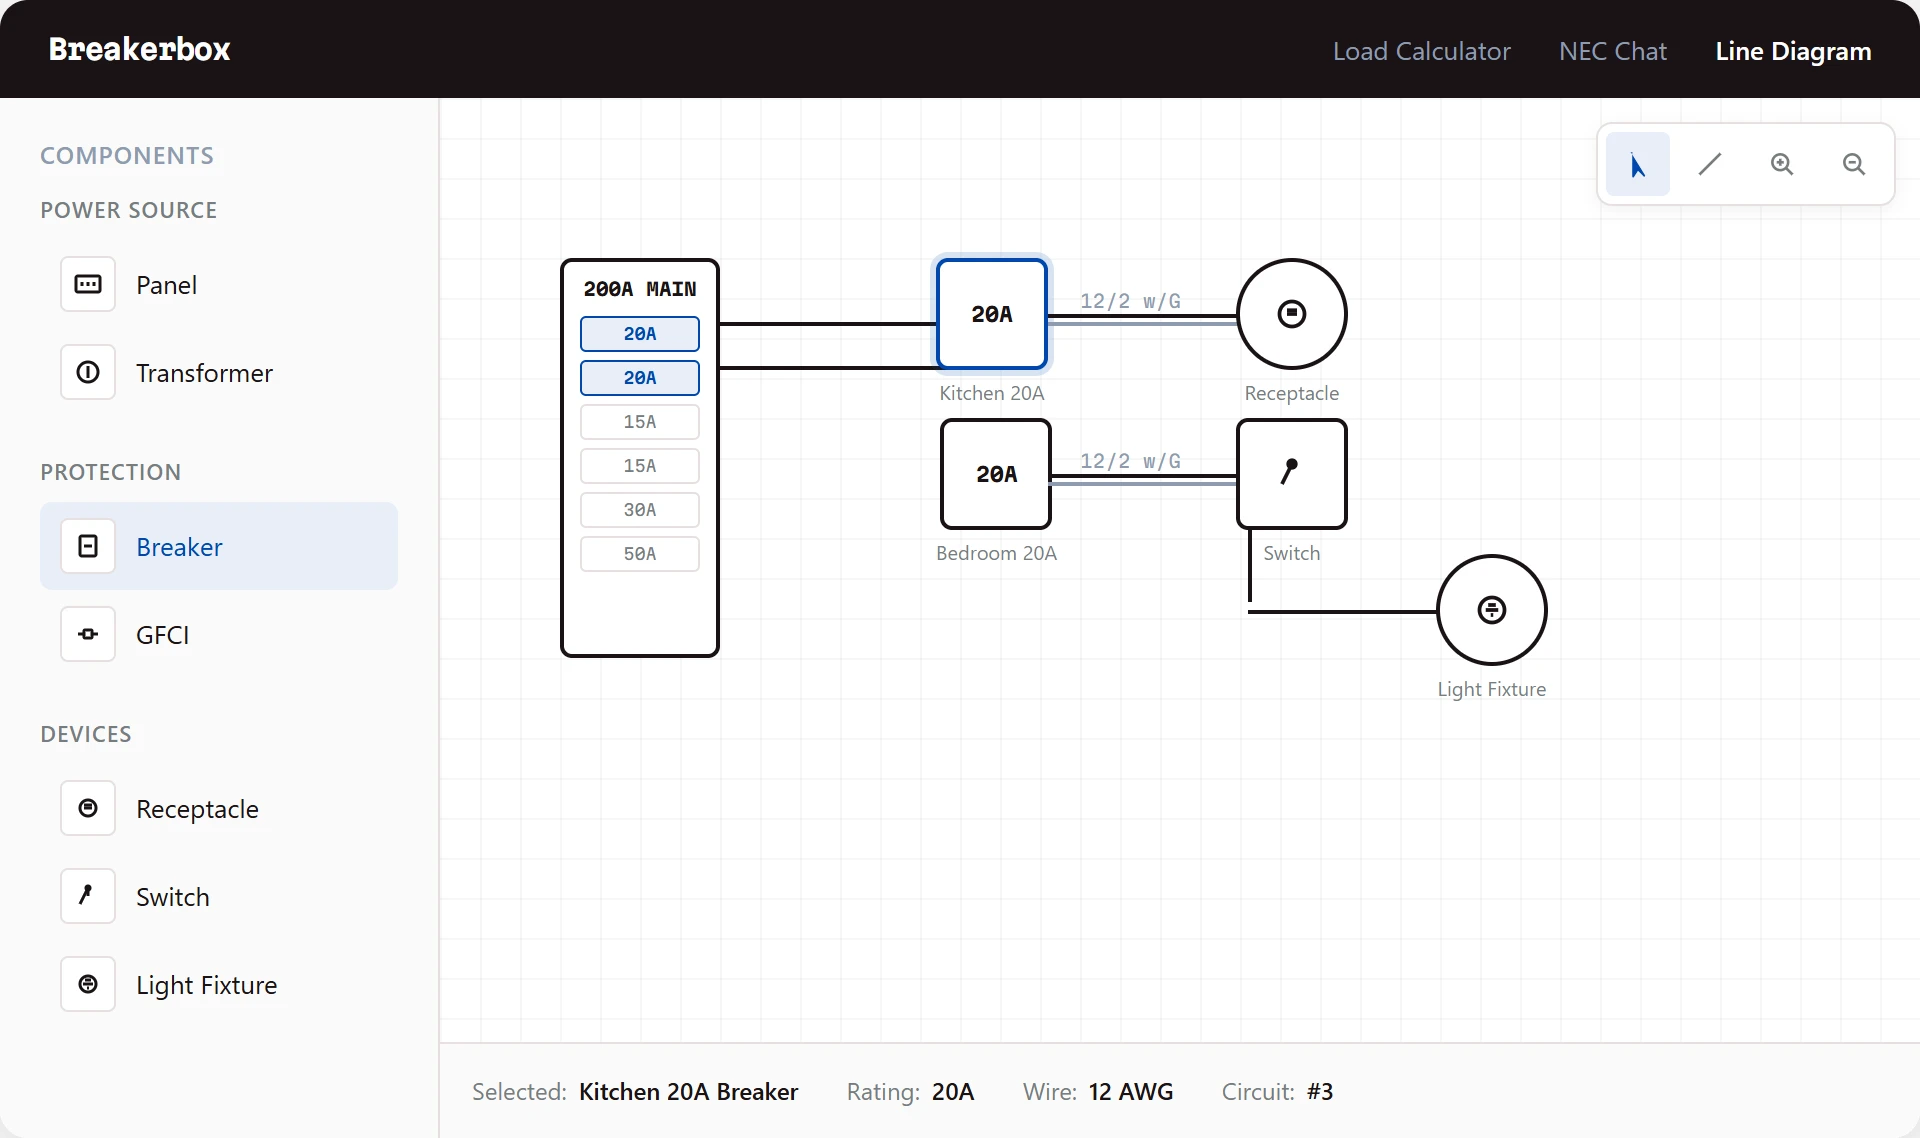
Task: Click the Receptacle icon in Devices list
Action: [88, 809]
